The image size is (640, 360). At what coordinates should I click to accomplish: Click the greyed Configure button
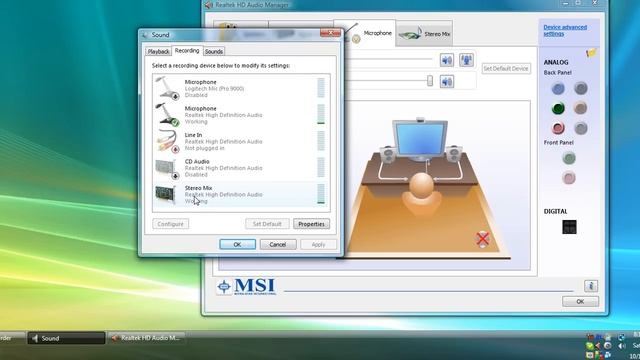tap(171, 224)
